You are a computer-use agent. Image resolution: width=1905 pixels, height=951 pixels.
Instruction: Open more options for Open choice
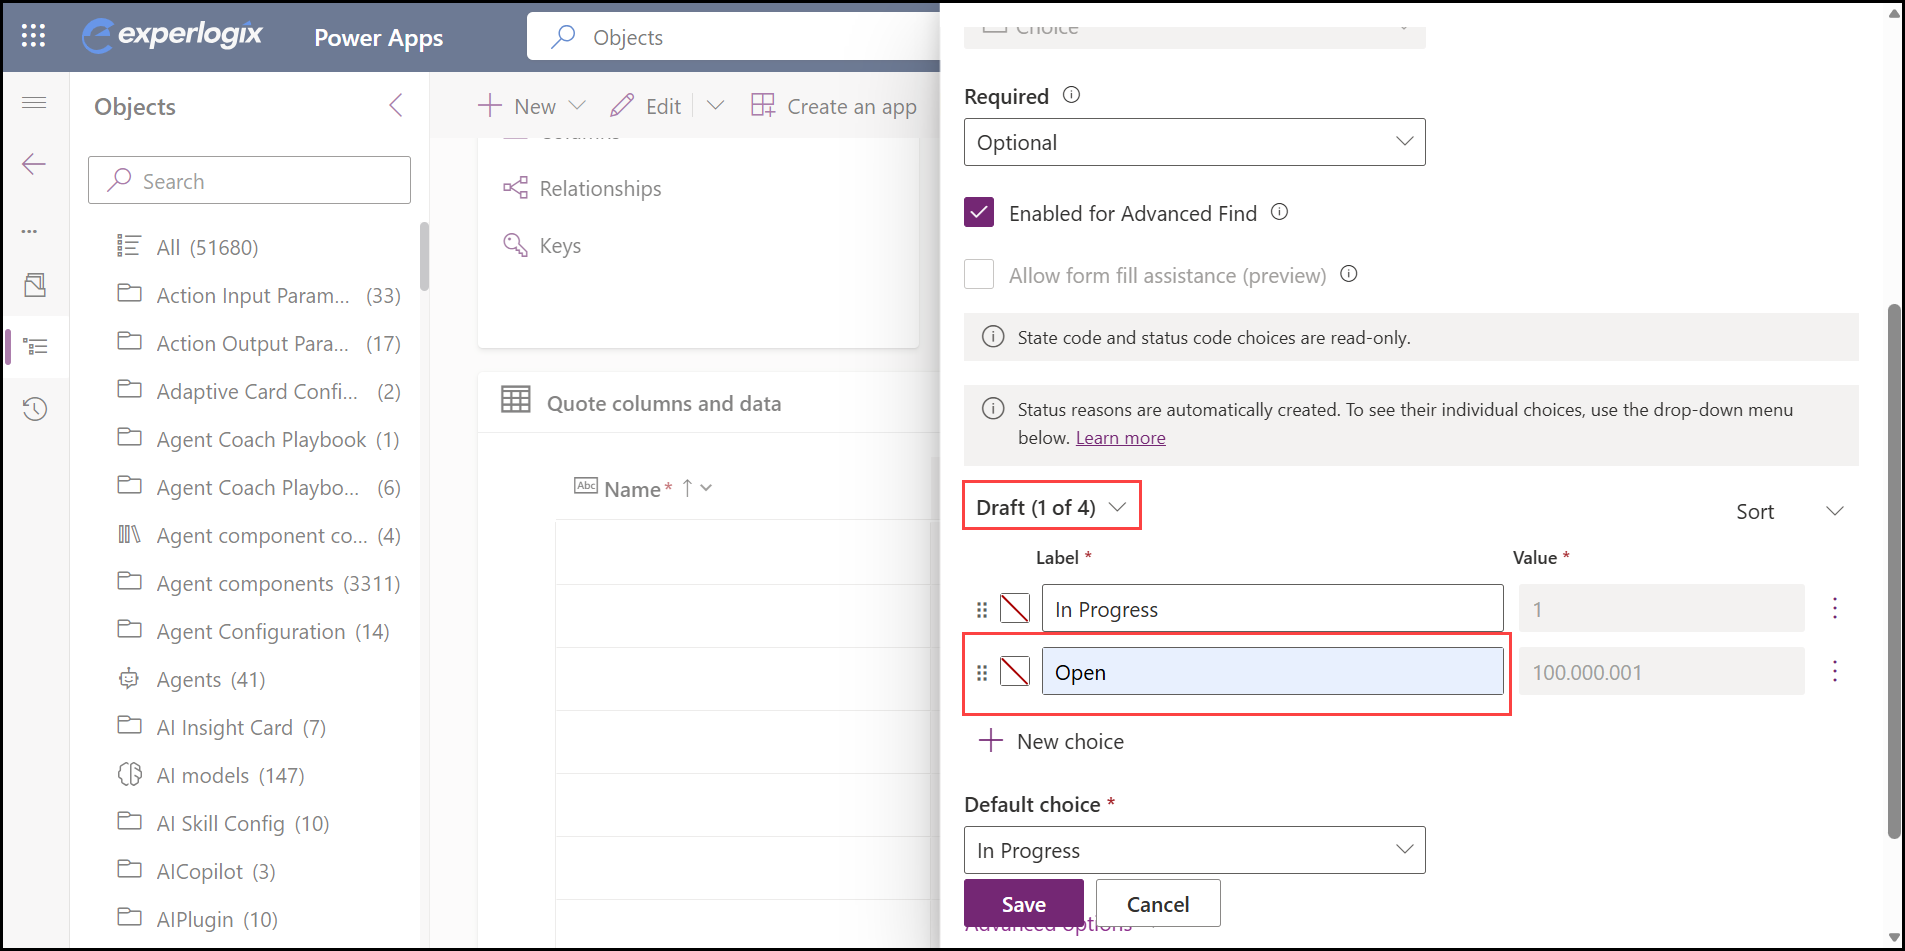1834,671
